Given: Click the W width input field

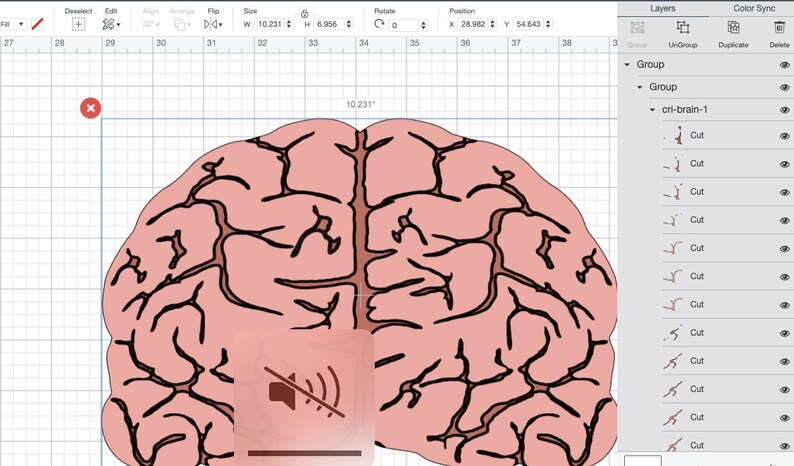Looking at the screenshot, I should [x=269, y=24].
